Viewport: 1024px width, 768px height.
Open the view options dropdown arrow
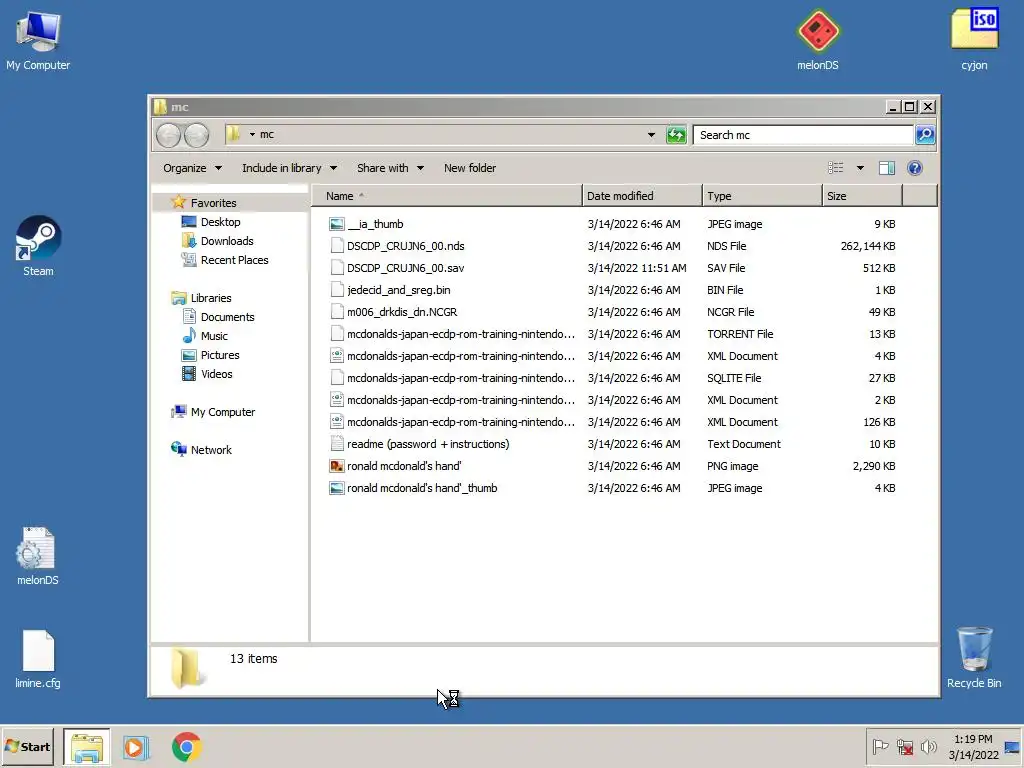[x=860, y=168]
